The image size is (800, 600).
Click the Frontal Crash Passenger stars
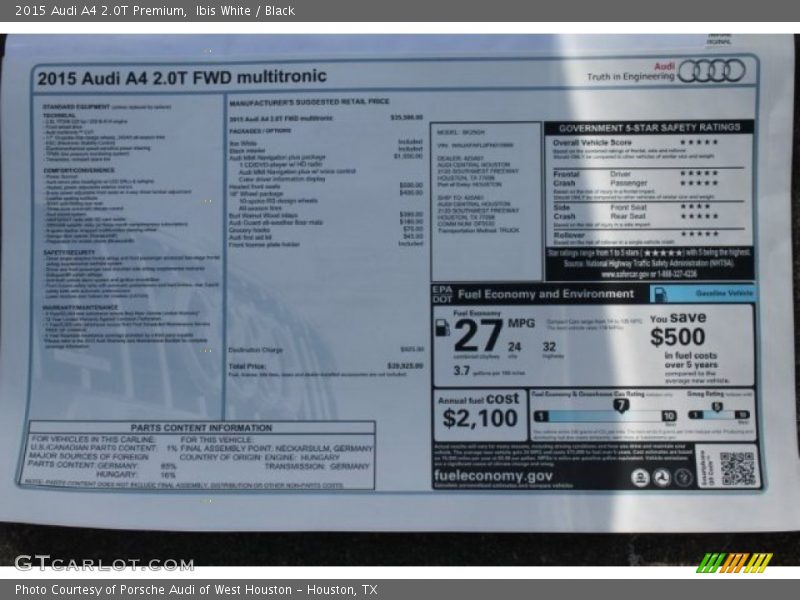point(699,183)
